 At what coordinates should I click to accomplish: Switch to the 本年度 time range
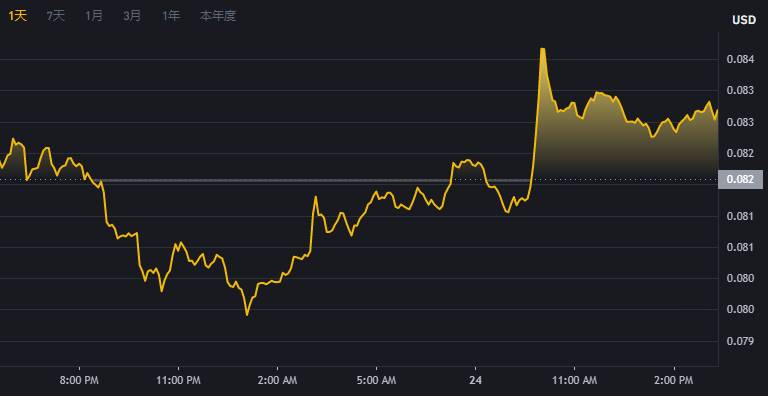[217, 16]
